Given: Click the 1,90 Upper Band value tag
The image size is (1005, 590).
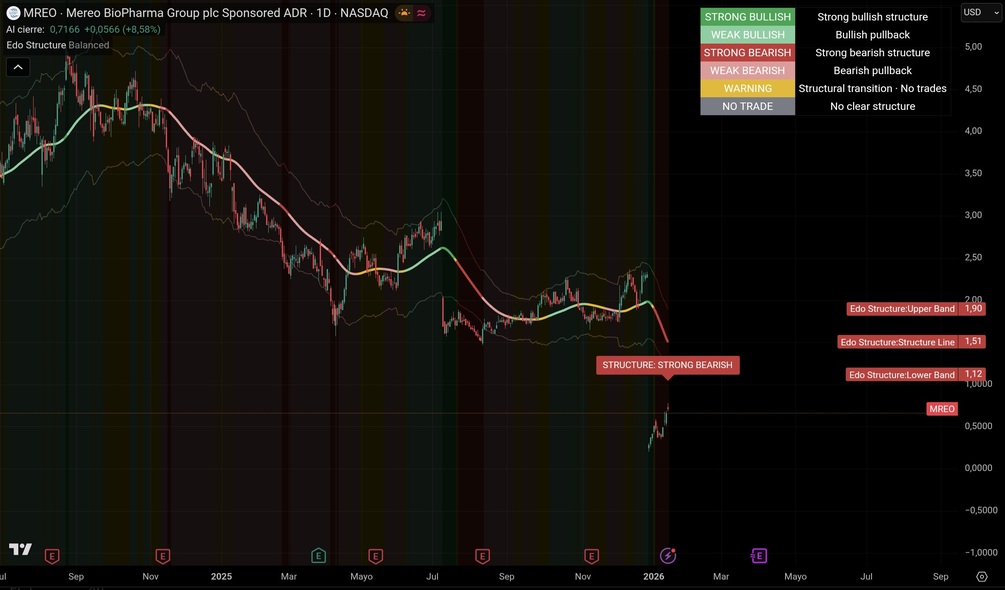Looking at the screenshot, I should click(973, 309).
